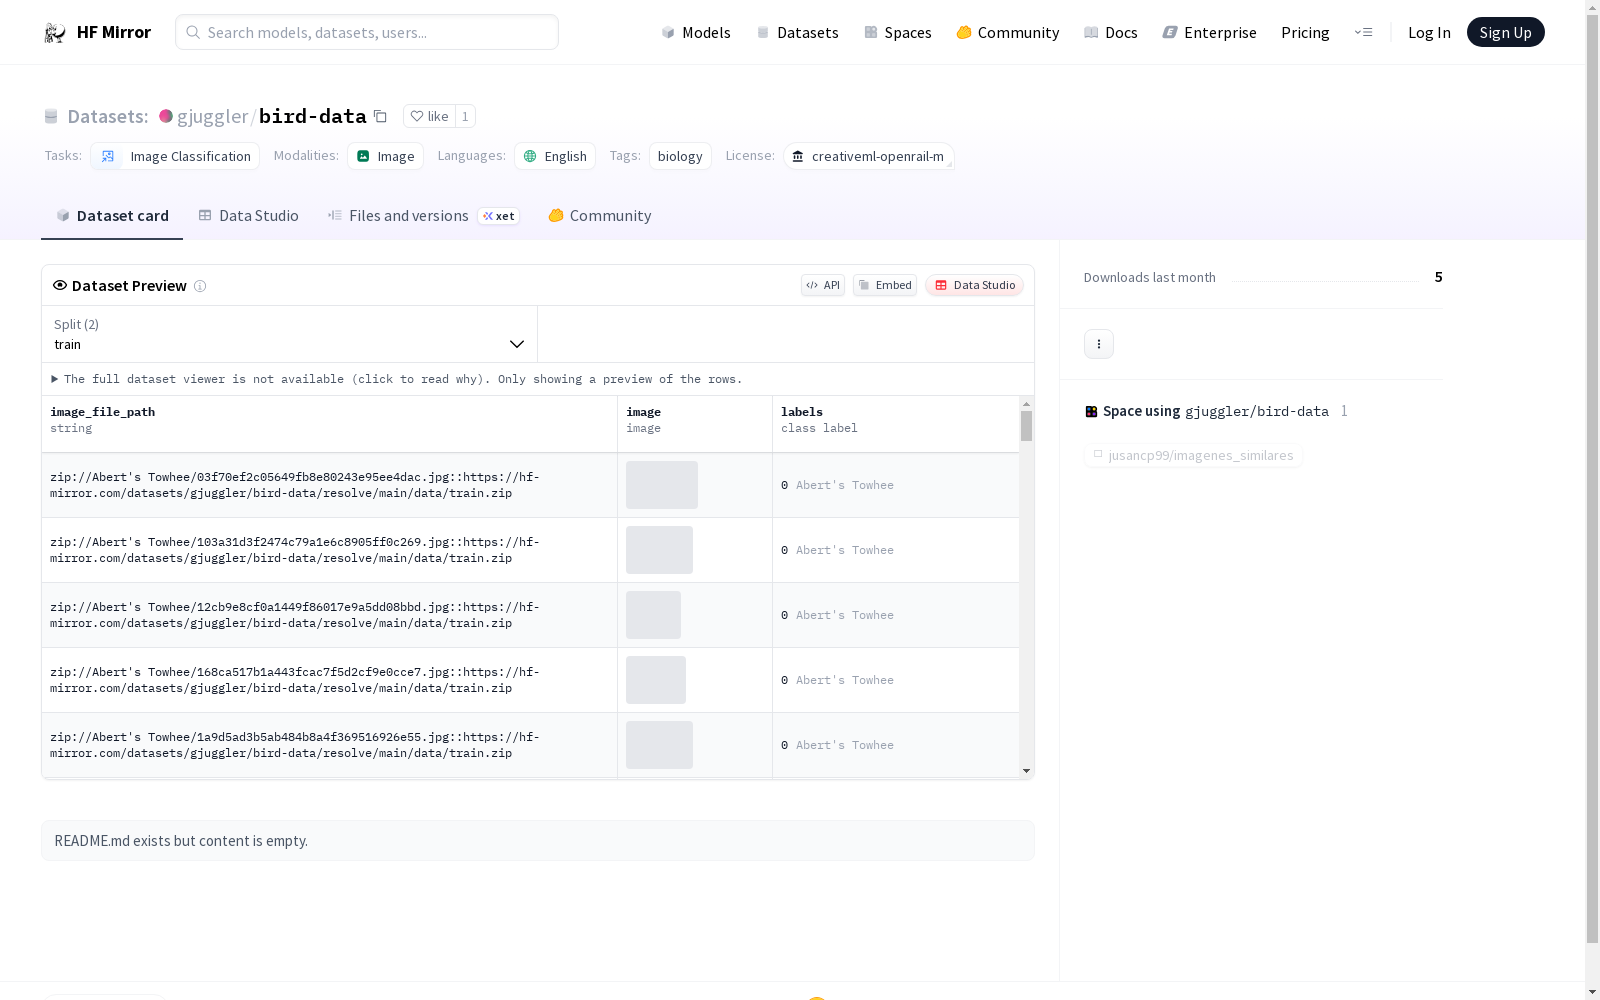1600x1000 pixels.
Task: Click the image thumbnail for 1a9d5ad3b5ab484 row
Action: pos(659,745)
